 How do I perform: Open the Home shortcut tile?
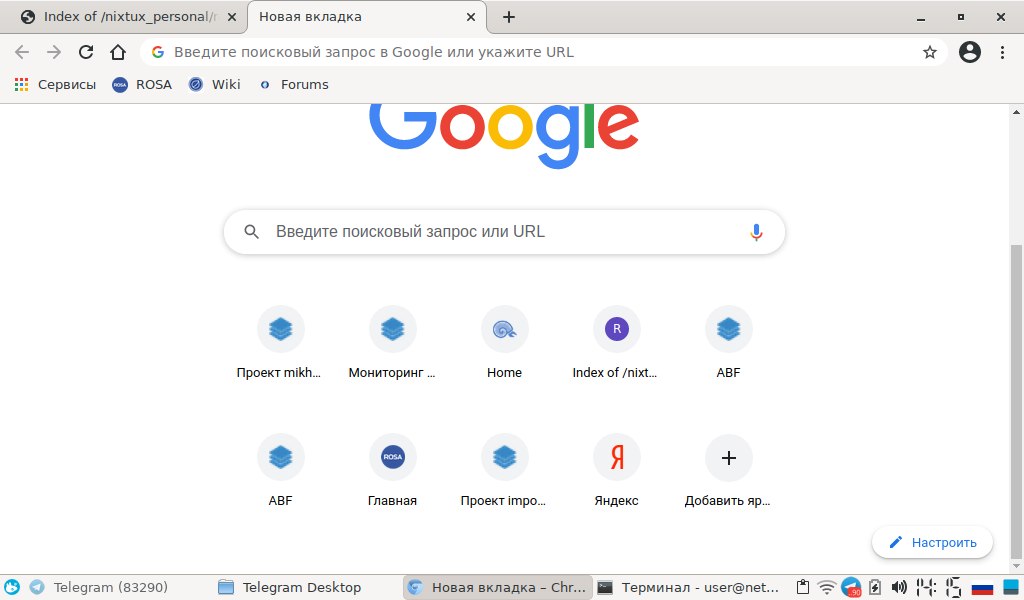(x=504, y=343)
